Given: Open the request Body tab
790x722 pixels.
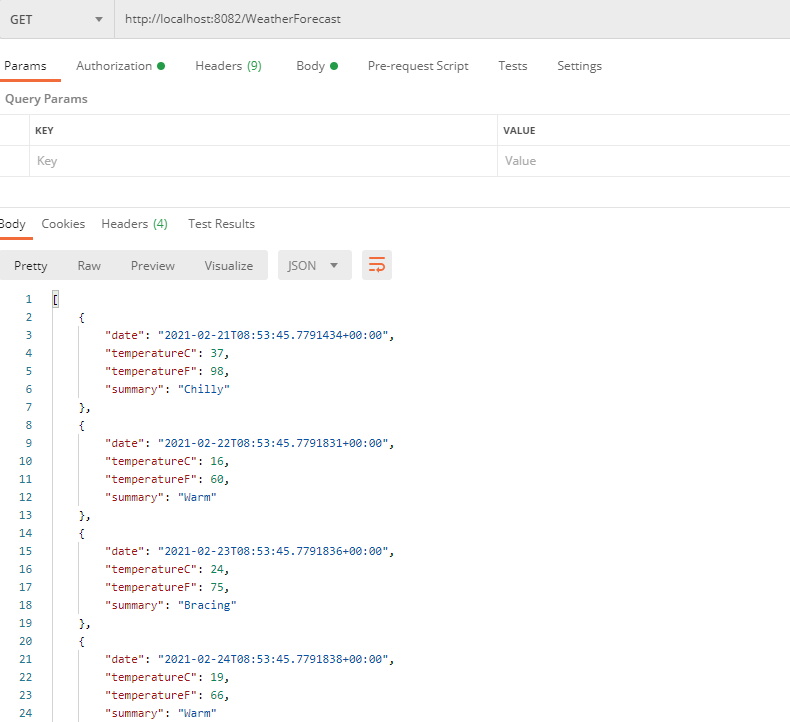Looking at the screenshot, I should [311, 66].
